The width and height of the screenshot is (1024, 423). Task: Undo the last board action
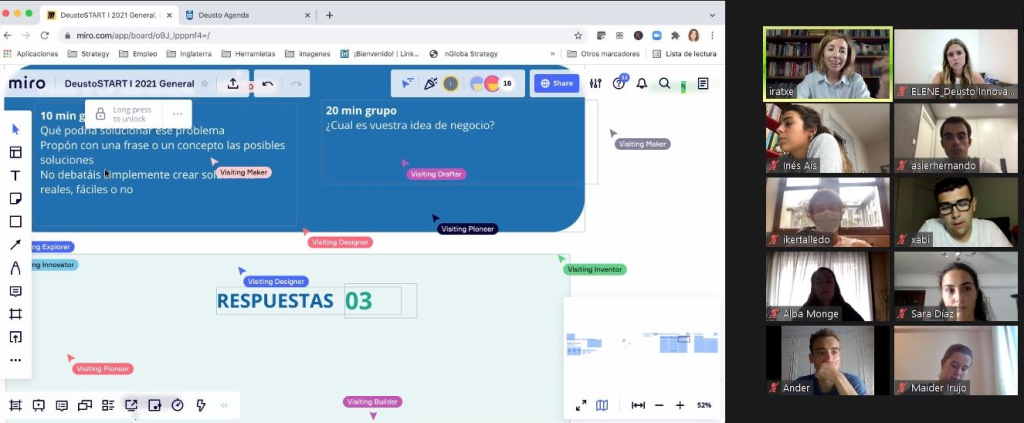tap(268, 84)
